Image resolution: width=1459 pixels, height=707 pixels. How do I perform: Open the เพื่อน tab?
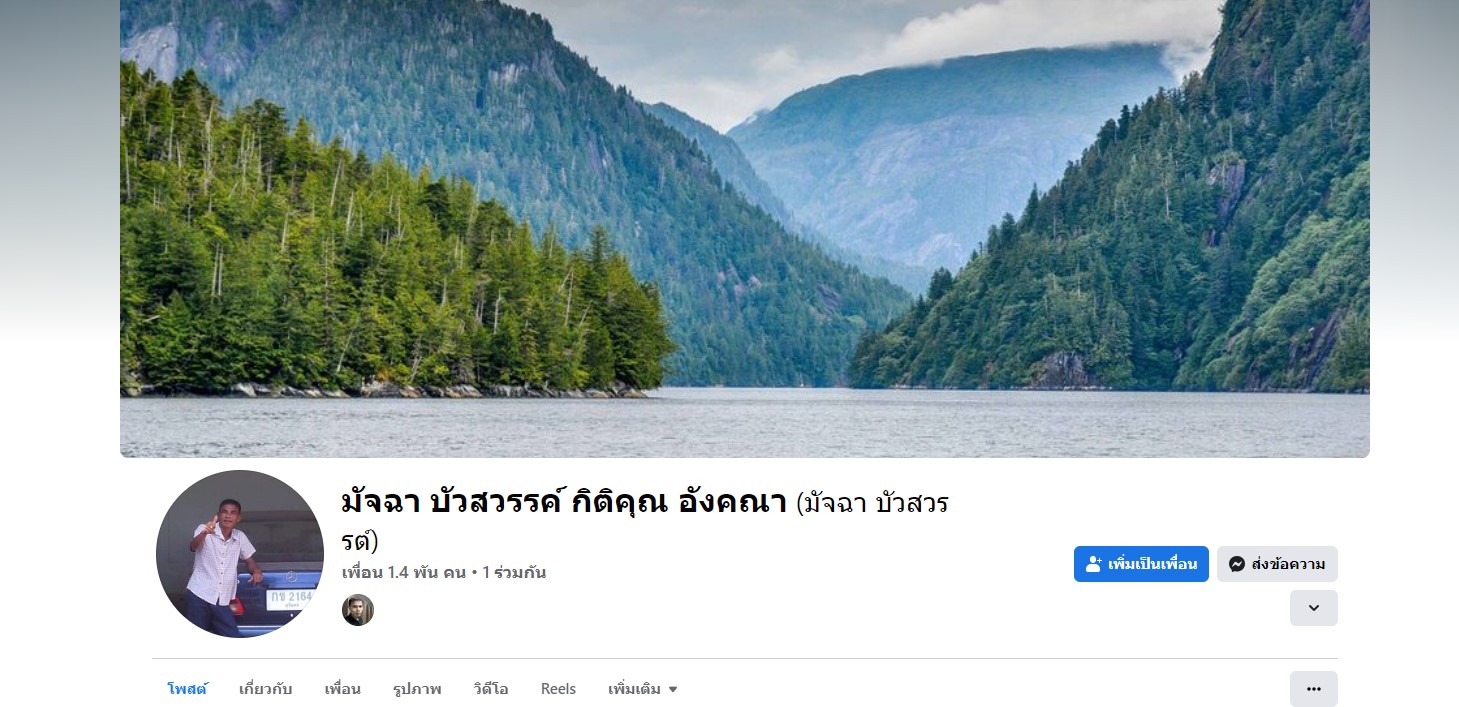pos(342,689)
